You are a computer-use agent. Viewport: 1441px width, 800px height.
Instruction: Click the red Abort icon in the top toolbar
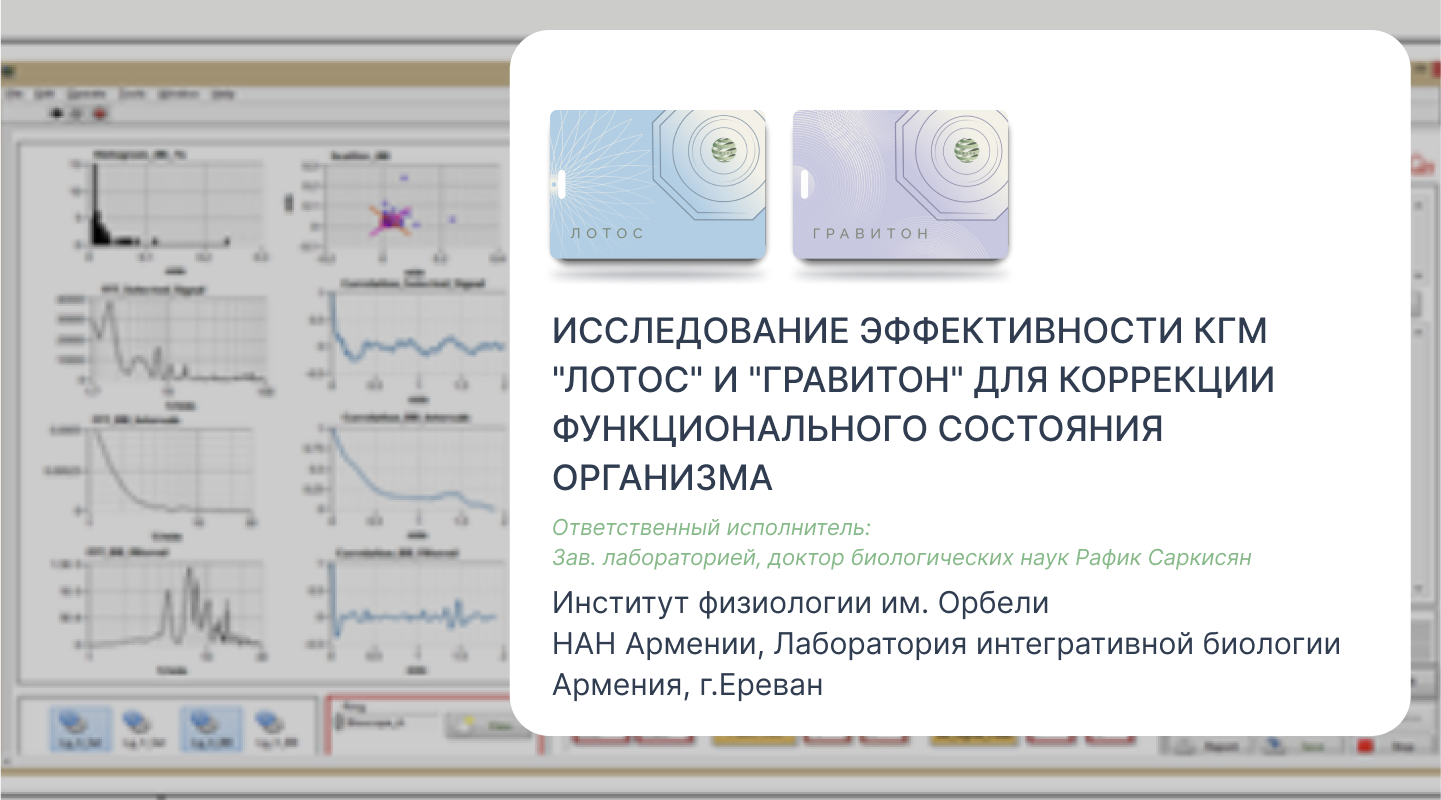tap(99, 114)
